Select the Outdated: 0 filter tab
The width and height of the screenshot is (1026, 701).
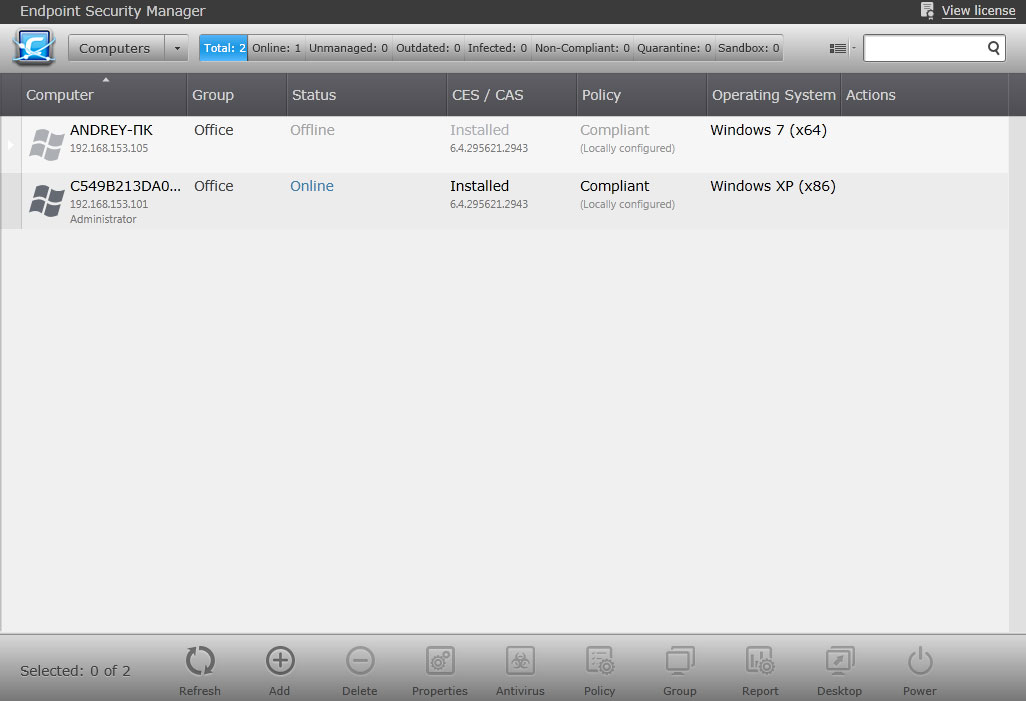click(x=428, y=48)
